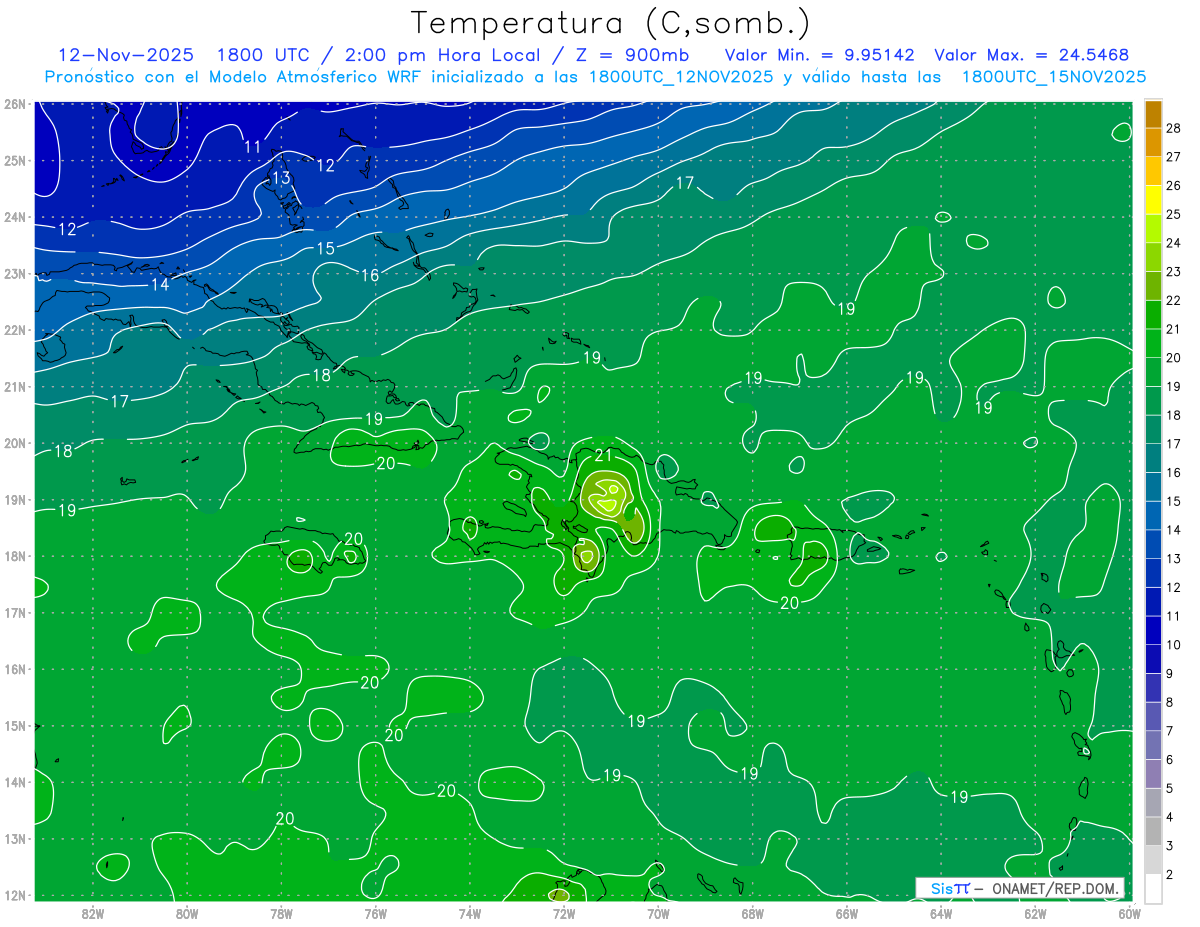Screen dimensions: 1200x927
Task: Select the pressure level "Z = 900mb"
Action: tap(634, 55)
